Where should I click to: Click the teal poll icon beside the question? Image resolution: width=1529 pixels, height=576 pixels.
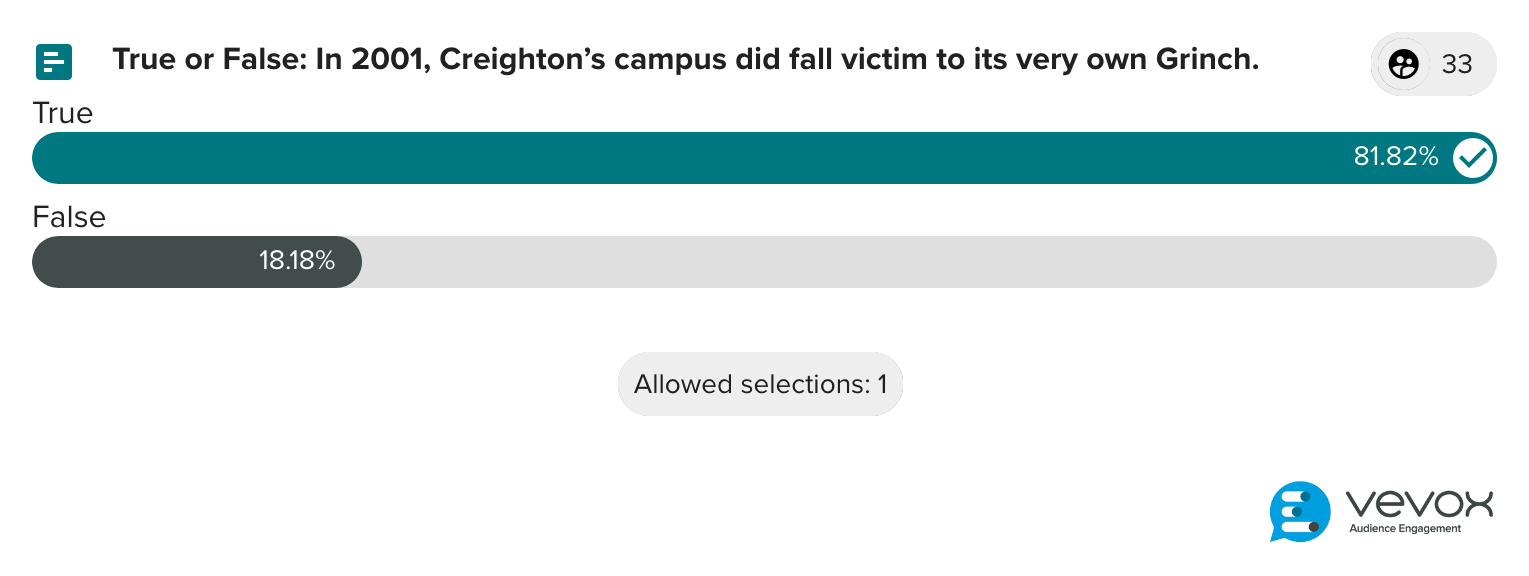tap(54, 62)
